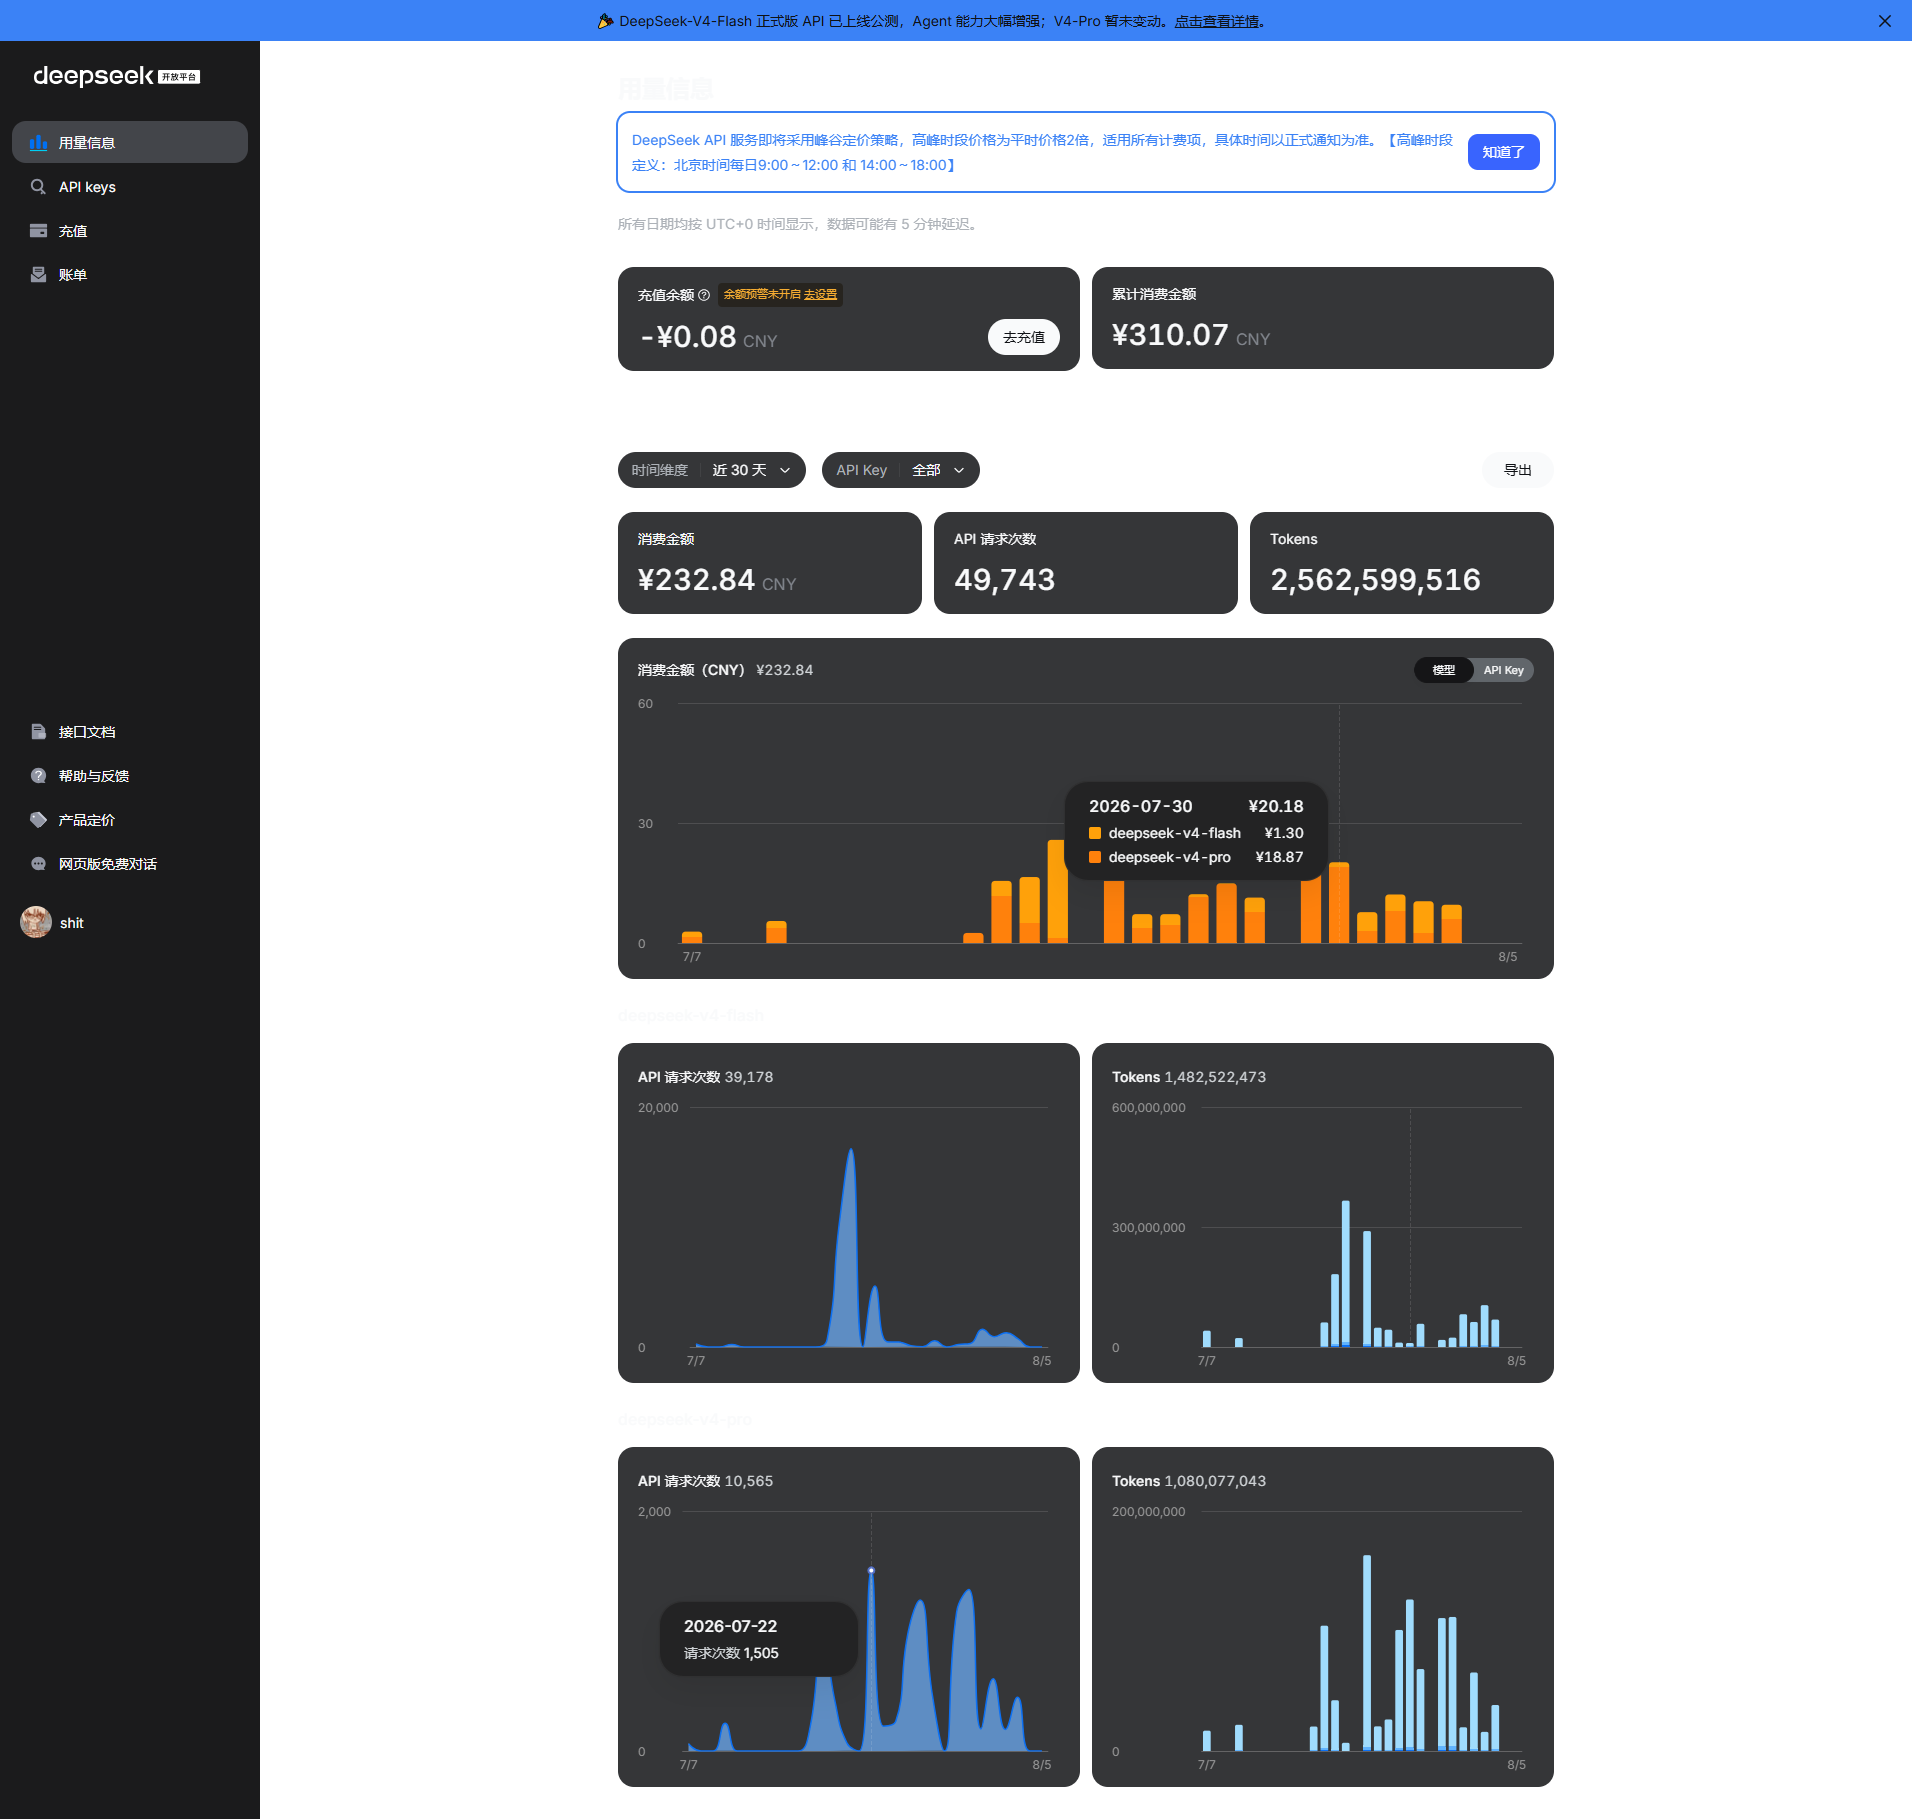Open the 用量信息 menu item

pos(130,143)
